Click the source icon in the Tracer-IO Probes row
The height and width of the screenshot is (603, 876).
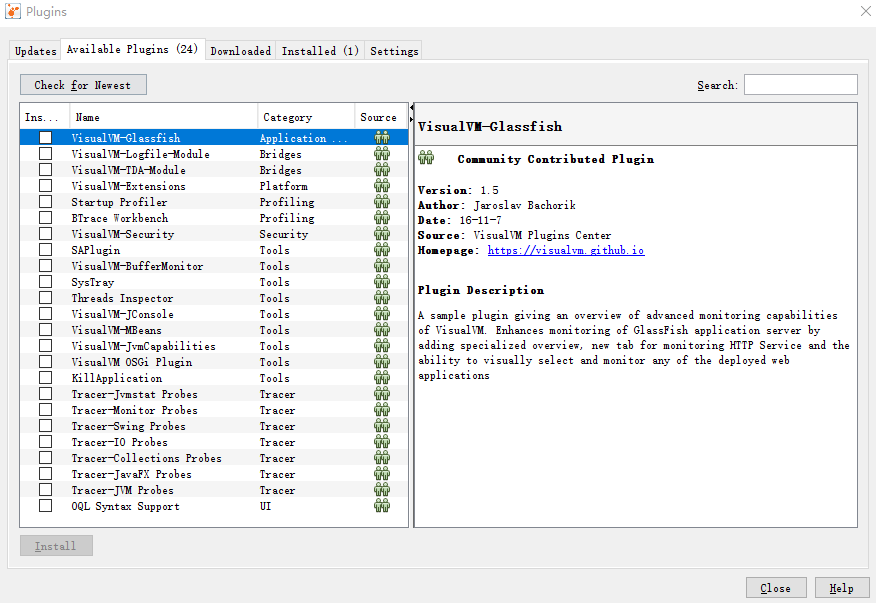click(x=382, y=442)
